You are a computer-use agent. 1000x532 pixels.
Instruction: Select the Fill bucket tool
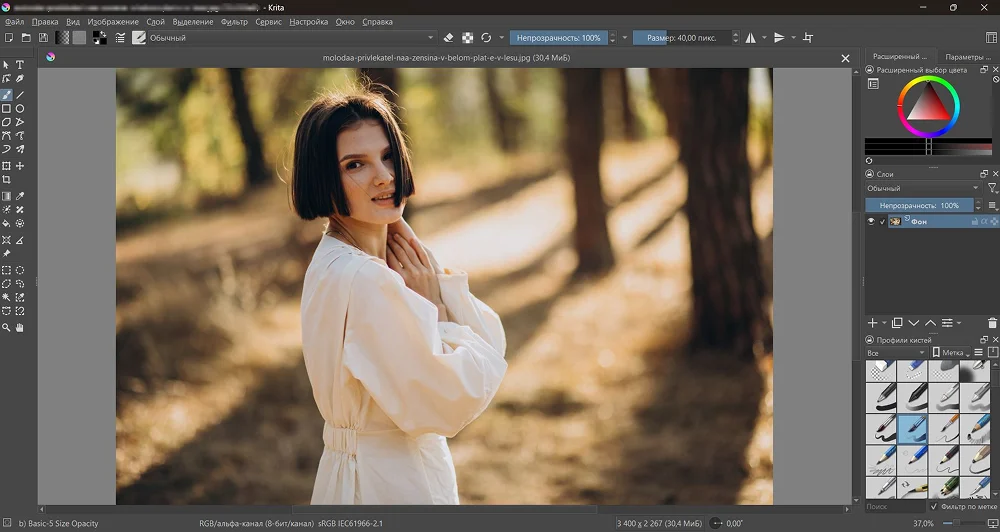(x=7, y=223)
